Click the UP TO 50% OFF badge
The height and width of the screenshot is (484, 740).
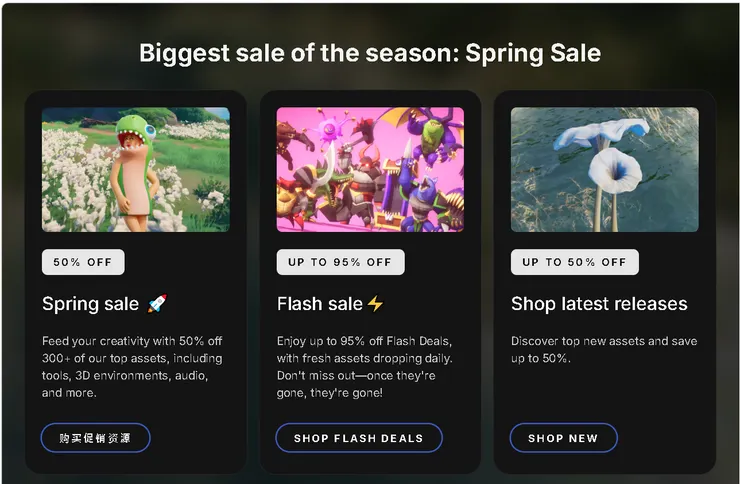574,262
